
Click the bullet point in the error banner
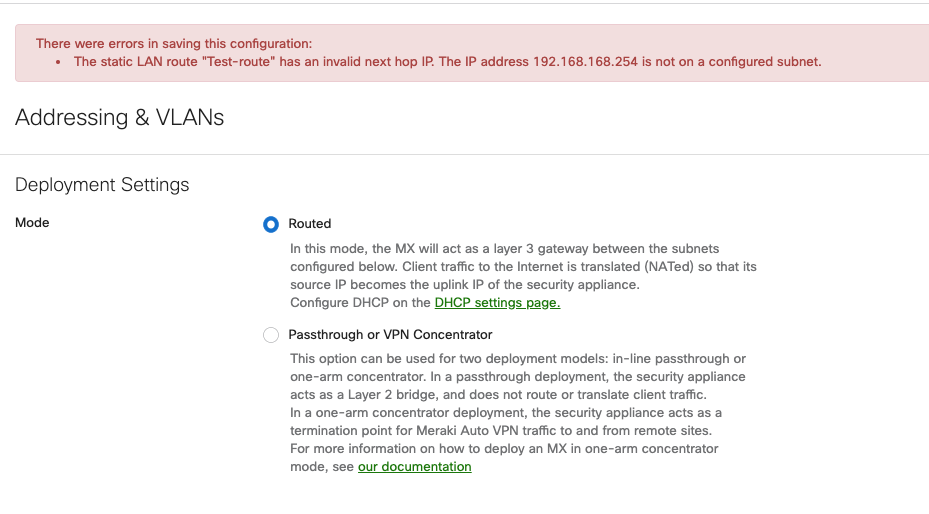click(x=63, y=62)
